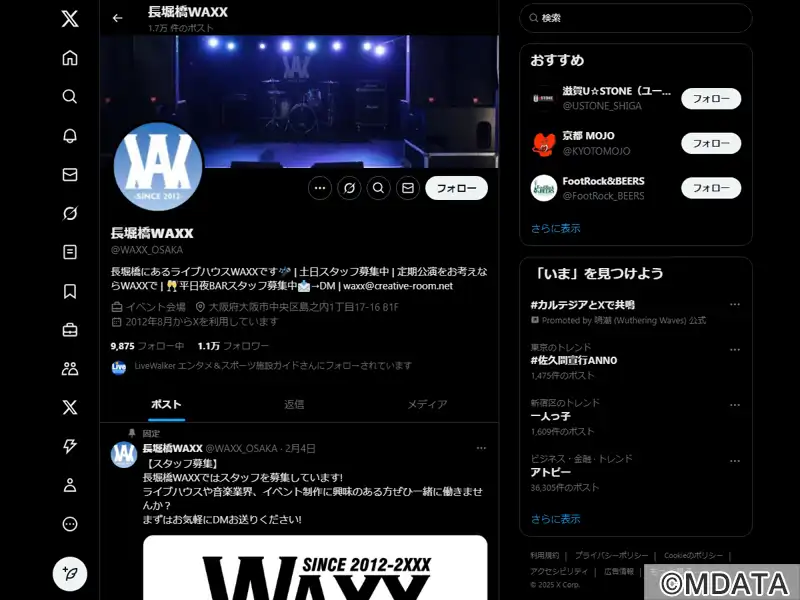This screenshot has width=800, height=600.
Task: Switch to the 返信 tab
Action: 294,405
